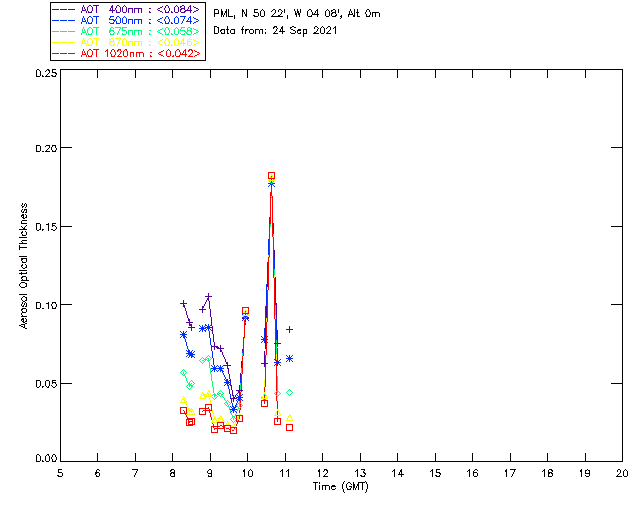The width and height of the screenshot is (640, 512).
Task: Click the red square marker at the spike peak
Action: [x=271, y=176]
